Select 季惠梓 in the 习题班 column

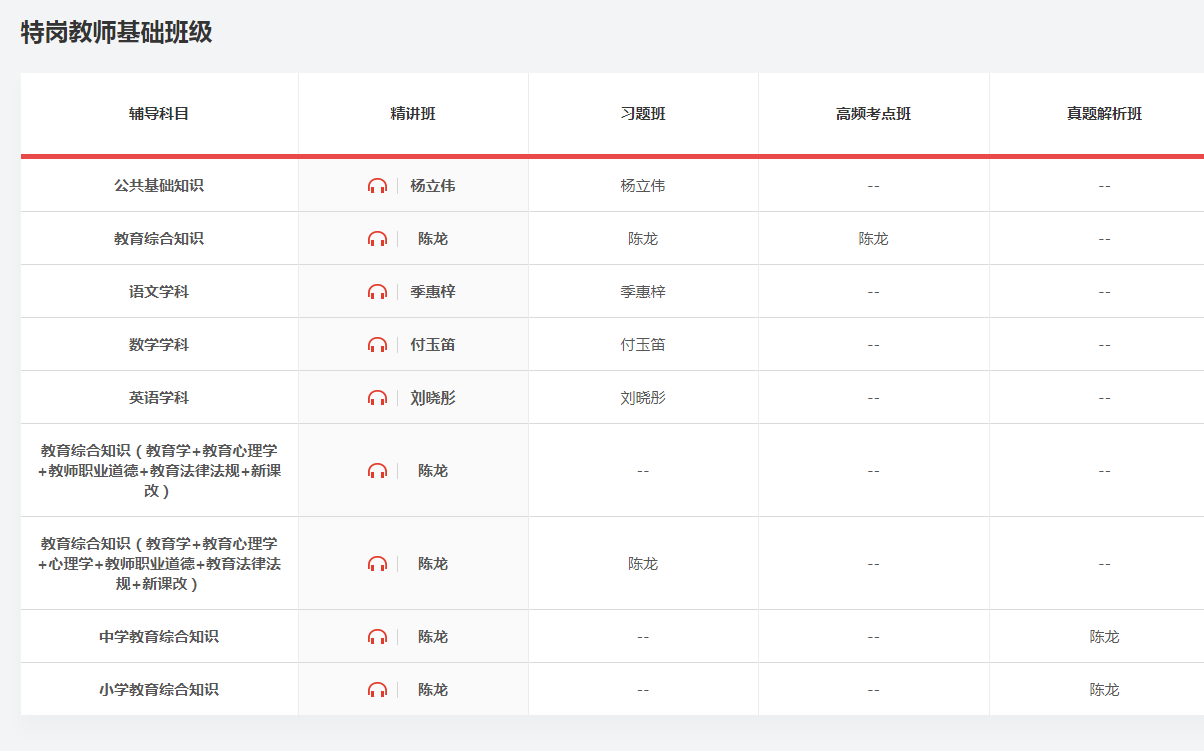643,292
